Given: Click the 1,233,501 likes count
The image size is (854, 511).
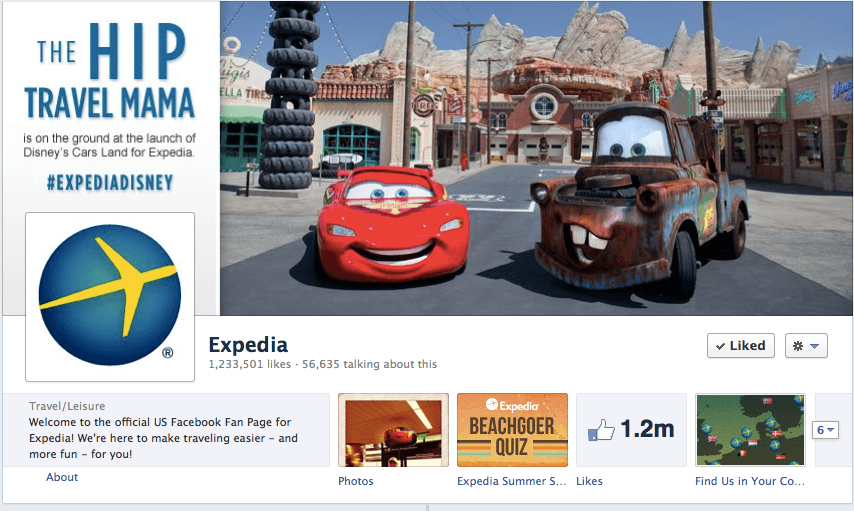Looking at the screenshot, I should pos(249,364).
